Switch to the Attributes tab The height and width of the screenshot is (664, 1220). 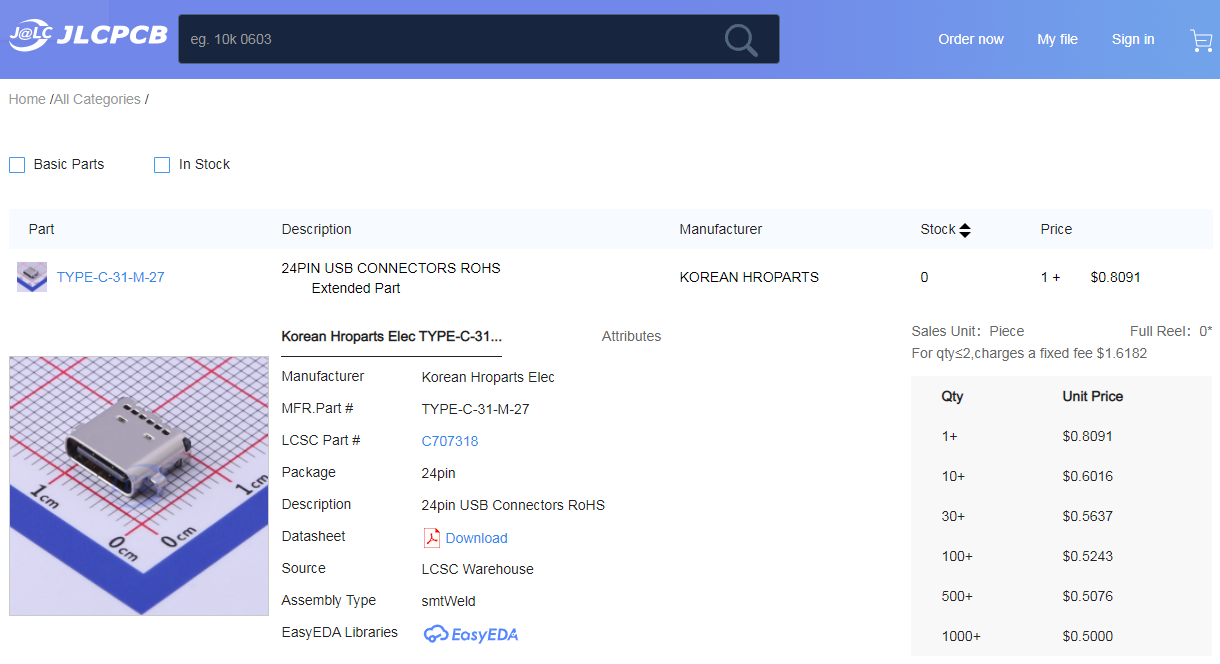tap(631, 336)
